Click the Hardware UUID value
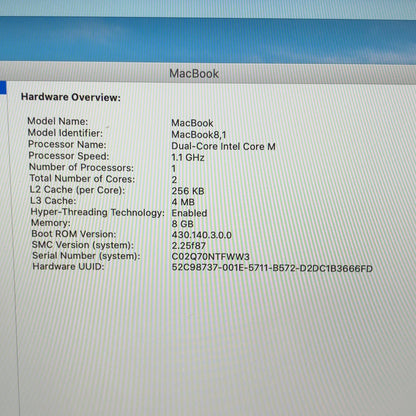Screen dimensions: 416x416 tap(272, 268)
